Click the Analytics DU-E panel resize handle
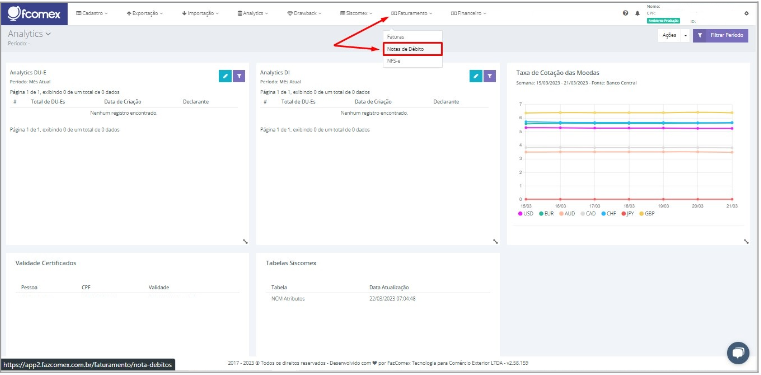 click(246, 241)
